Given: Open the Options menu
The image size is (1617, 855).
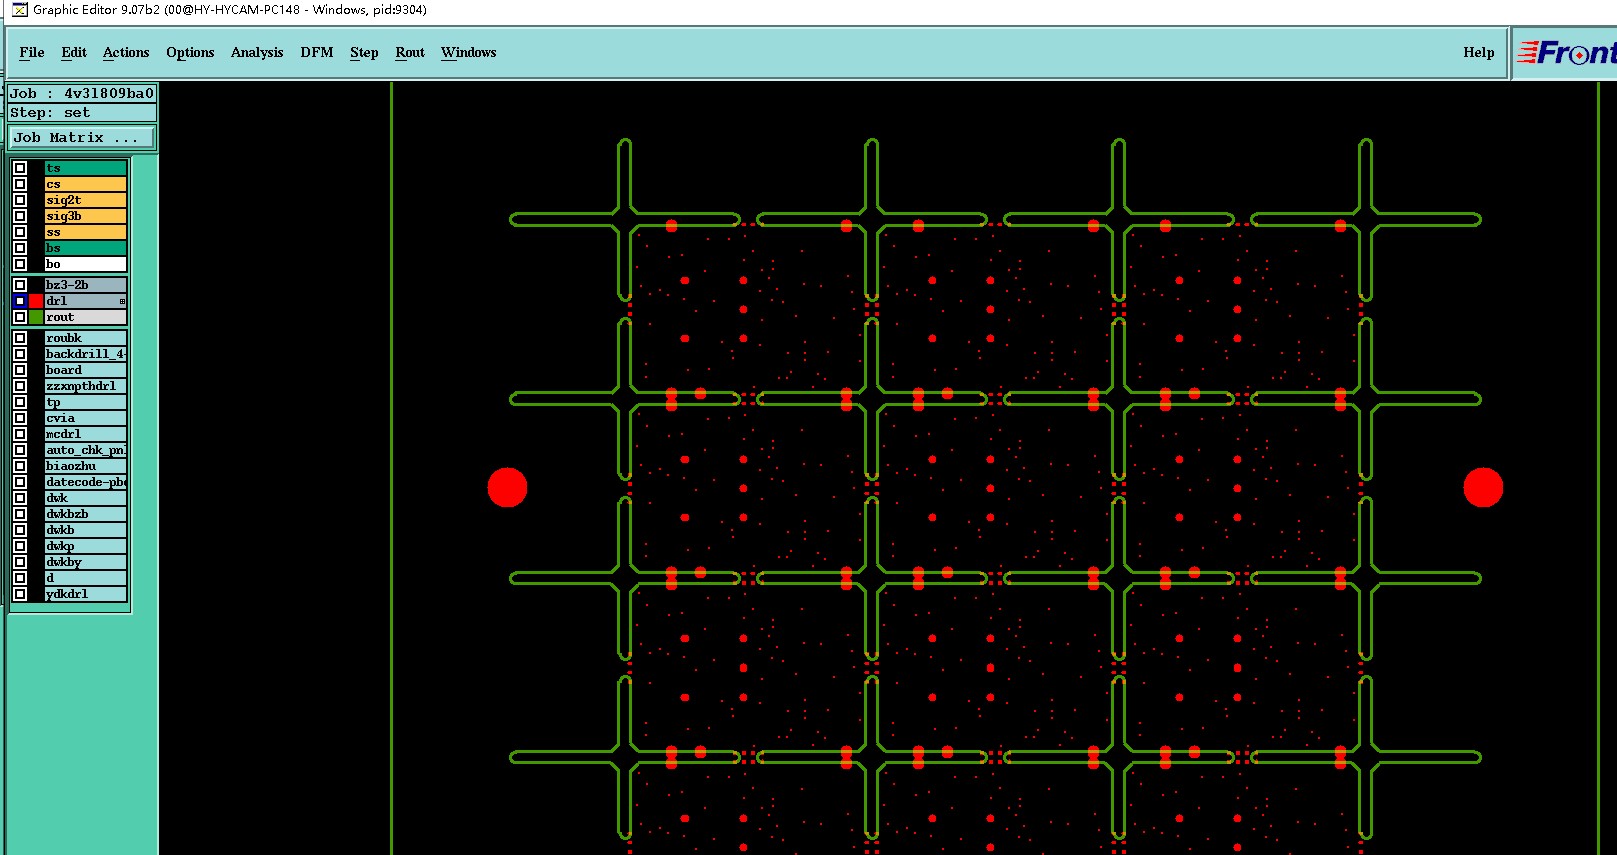Looking at the screenshot, I should tap(190, 53).
